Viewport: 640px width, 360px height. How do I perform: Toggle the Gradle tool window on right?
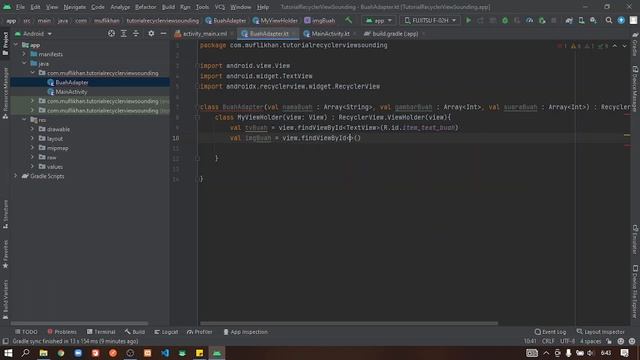tap(635, 44)
